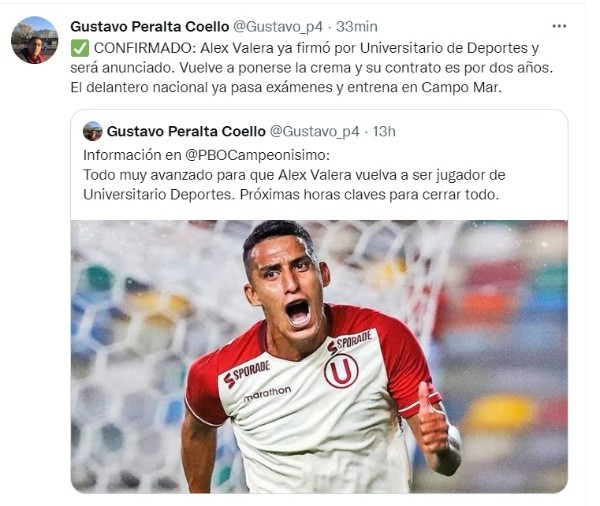Open the 33min timestamp link
Screen dimensions: 600x506
coord(357,26)
